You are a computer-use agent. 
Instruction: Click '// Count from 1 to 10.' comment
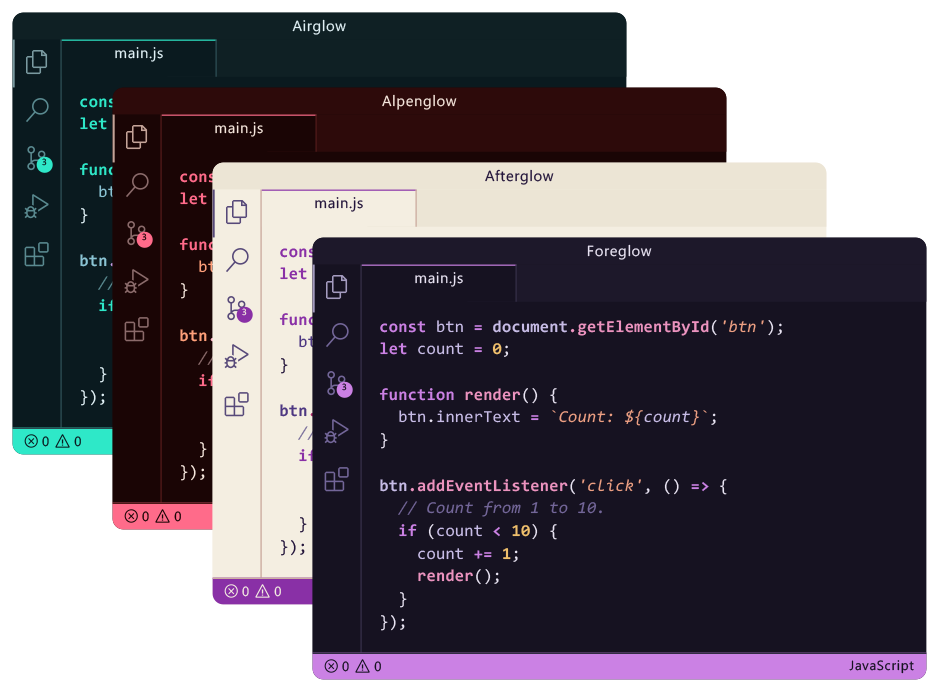coord(501,508)
